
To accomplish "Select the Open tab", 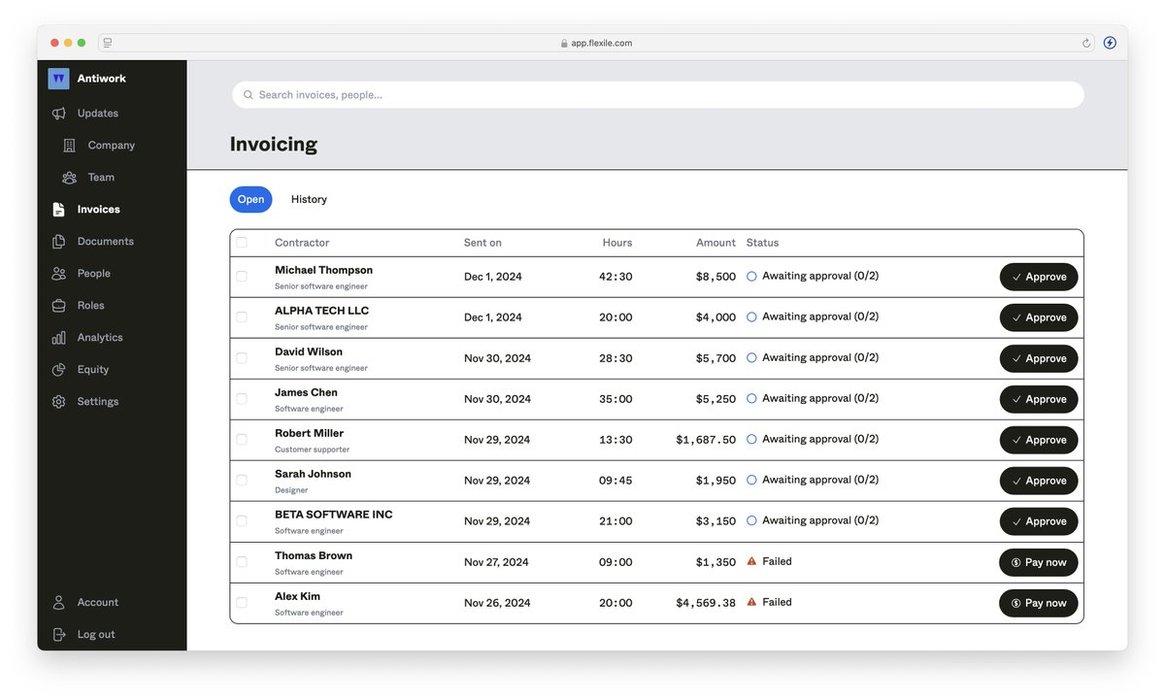I will [250, 199].
